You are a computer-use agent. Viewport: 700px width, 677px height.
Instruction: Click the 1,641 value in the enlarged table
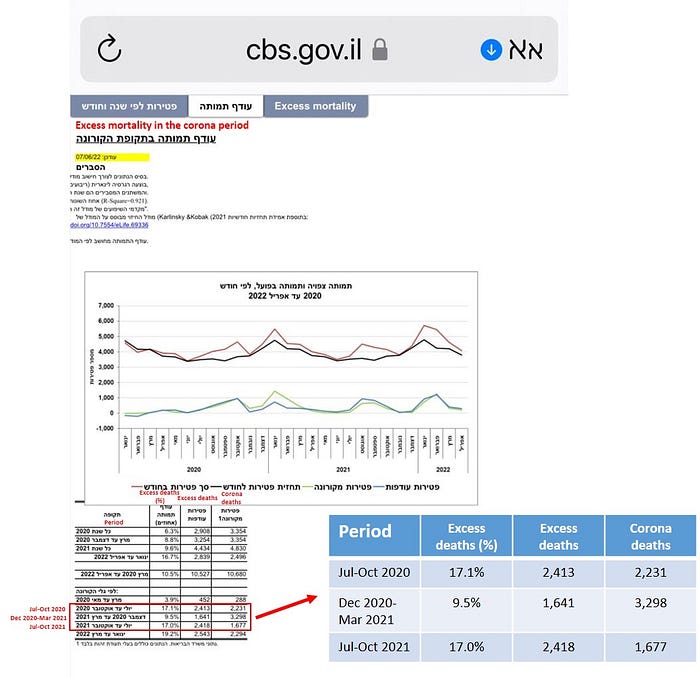tap(558, 602)
